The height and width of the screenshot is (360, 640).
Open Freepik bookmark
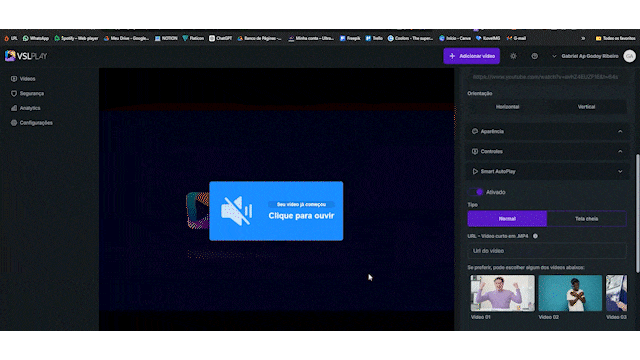pos(350,38)
